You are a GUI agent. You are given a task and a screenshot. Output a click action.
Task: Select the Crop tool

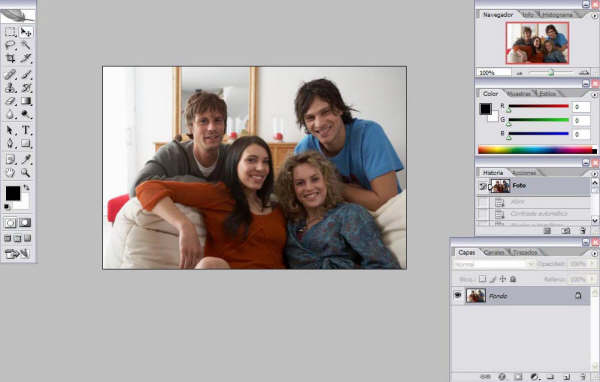point(10,58)
